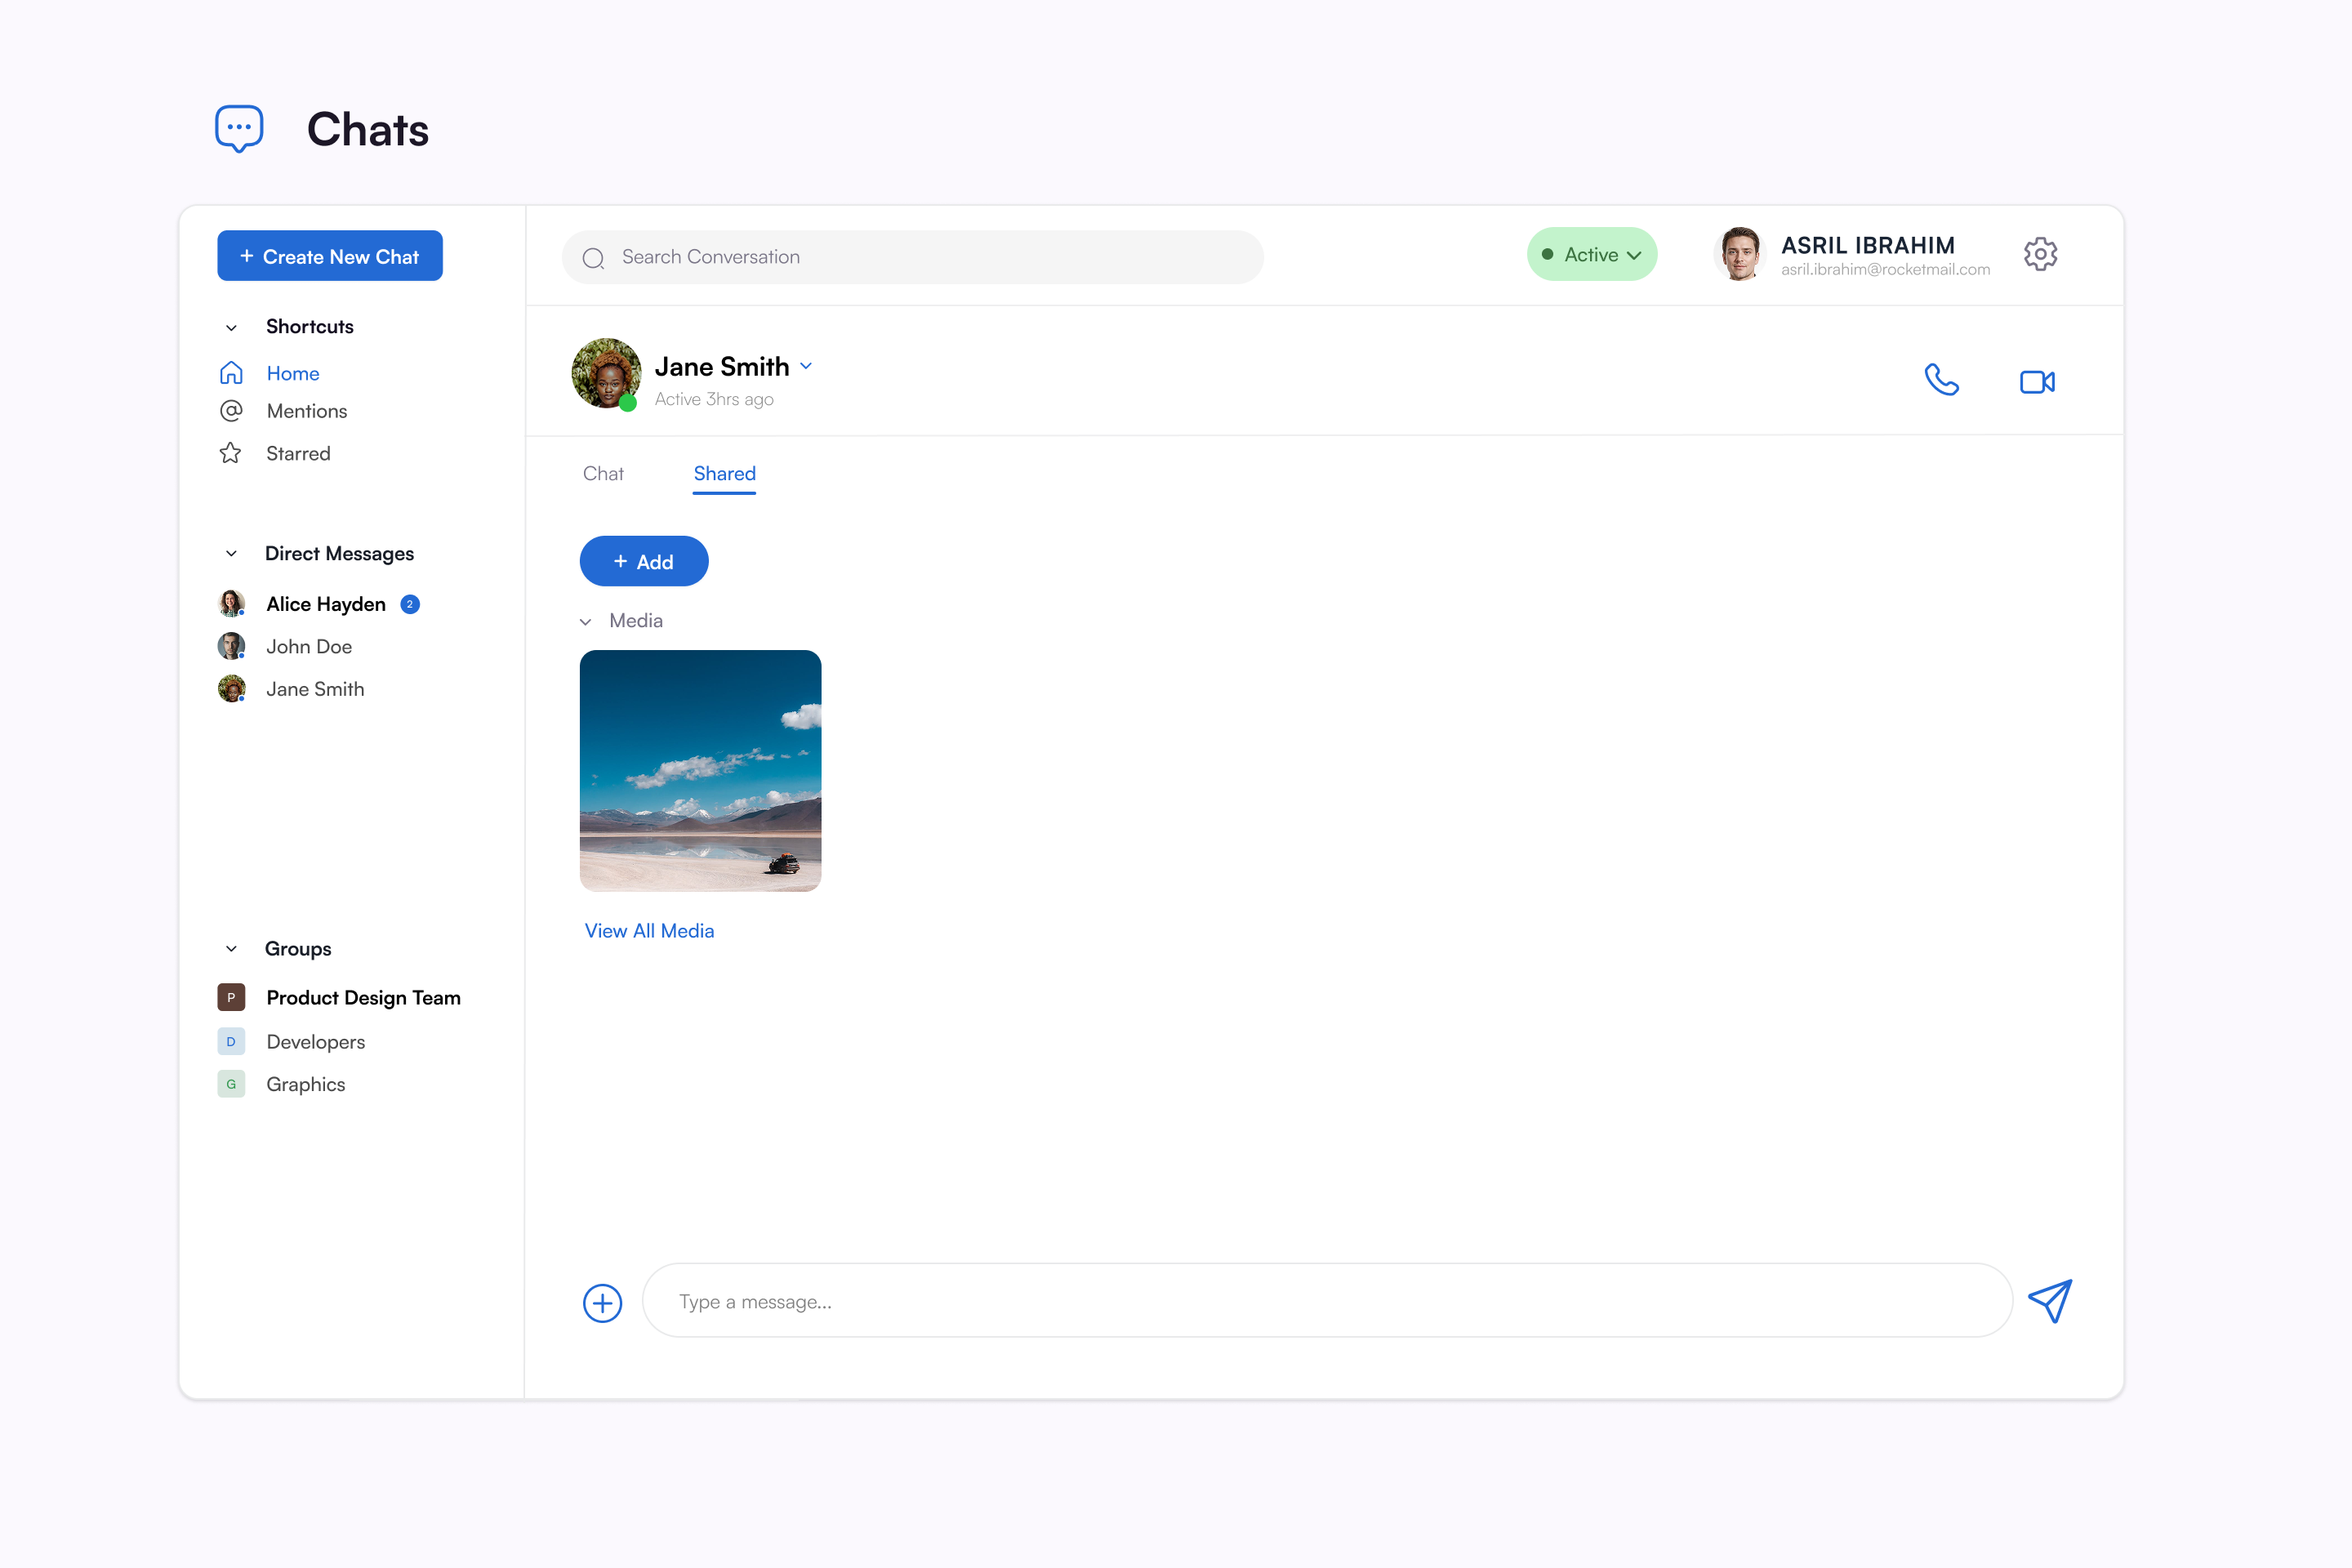
Task: Collapse the Groups section
Action: 231,948
